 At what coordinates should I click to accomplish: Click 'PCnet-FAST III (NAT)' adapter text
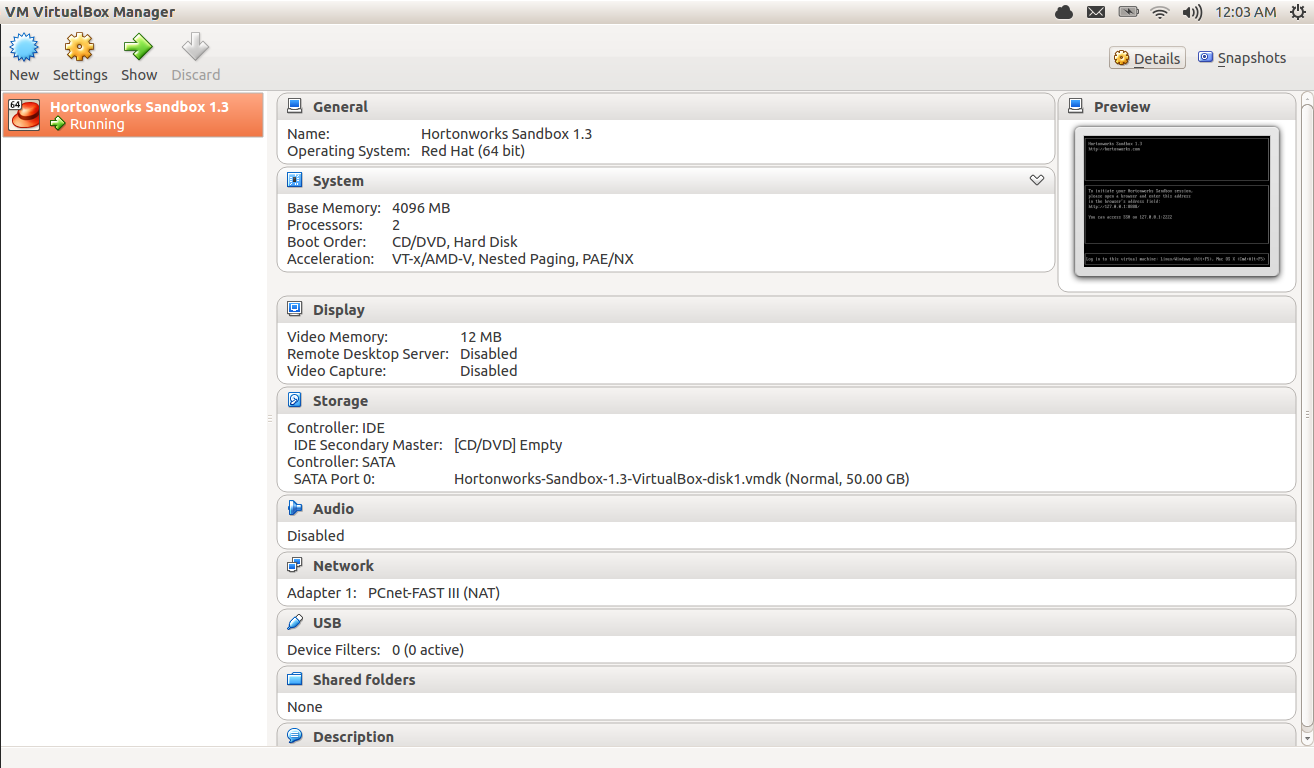pos(434,593)
